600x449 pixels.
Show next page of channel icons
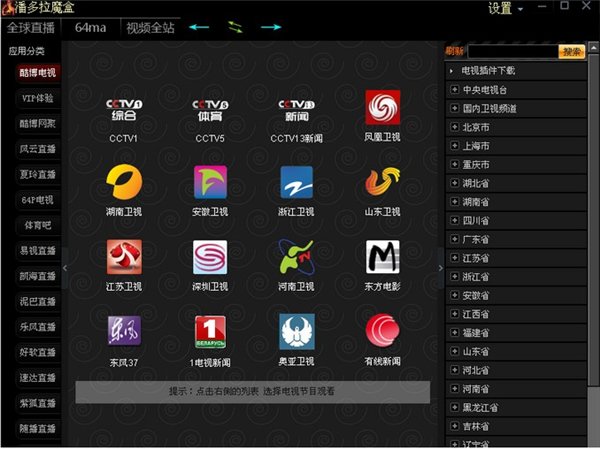tap(441, 268)
